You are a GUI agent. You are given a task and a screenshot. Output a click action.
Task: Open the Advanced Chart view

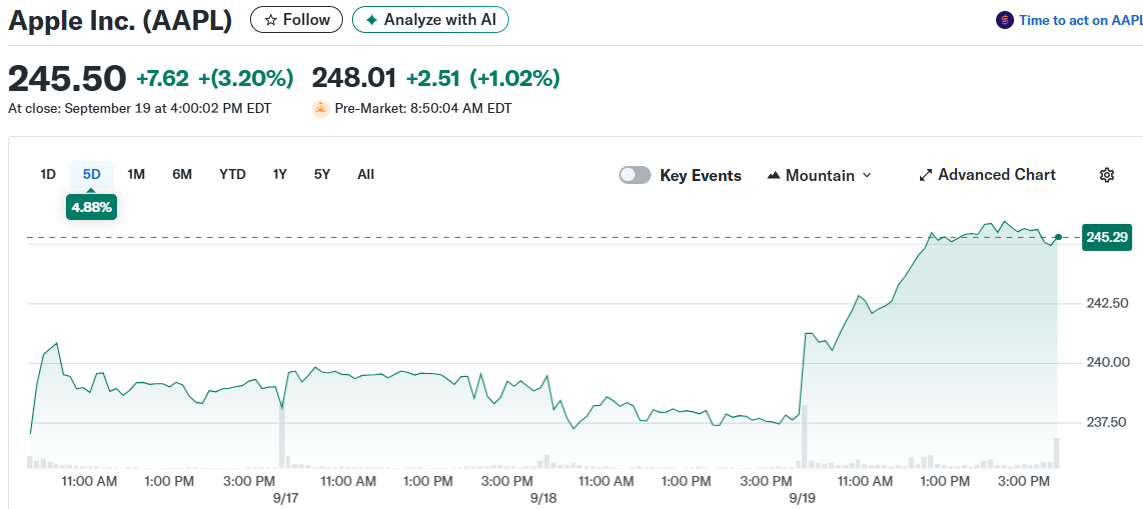(988, 175)
